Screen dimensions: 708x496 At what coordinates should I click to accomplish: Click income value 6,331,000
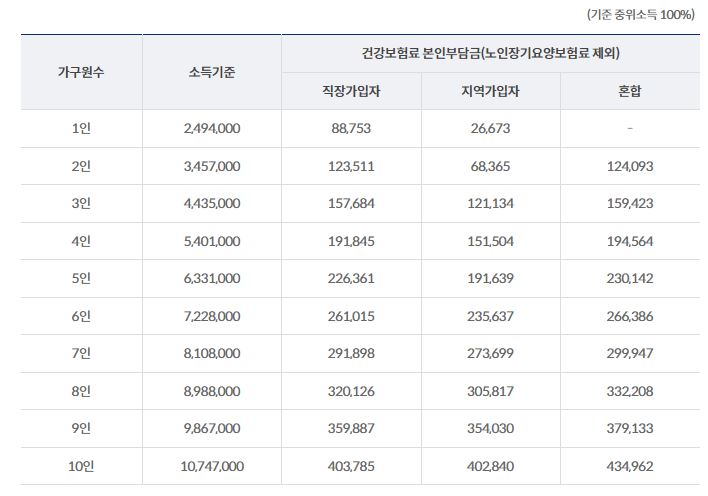tap(212, 278)
